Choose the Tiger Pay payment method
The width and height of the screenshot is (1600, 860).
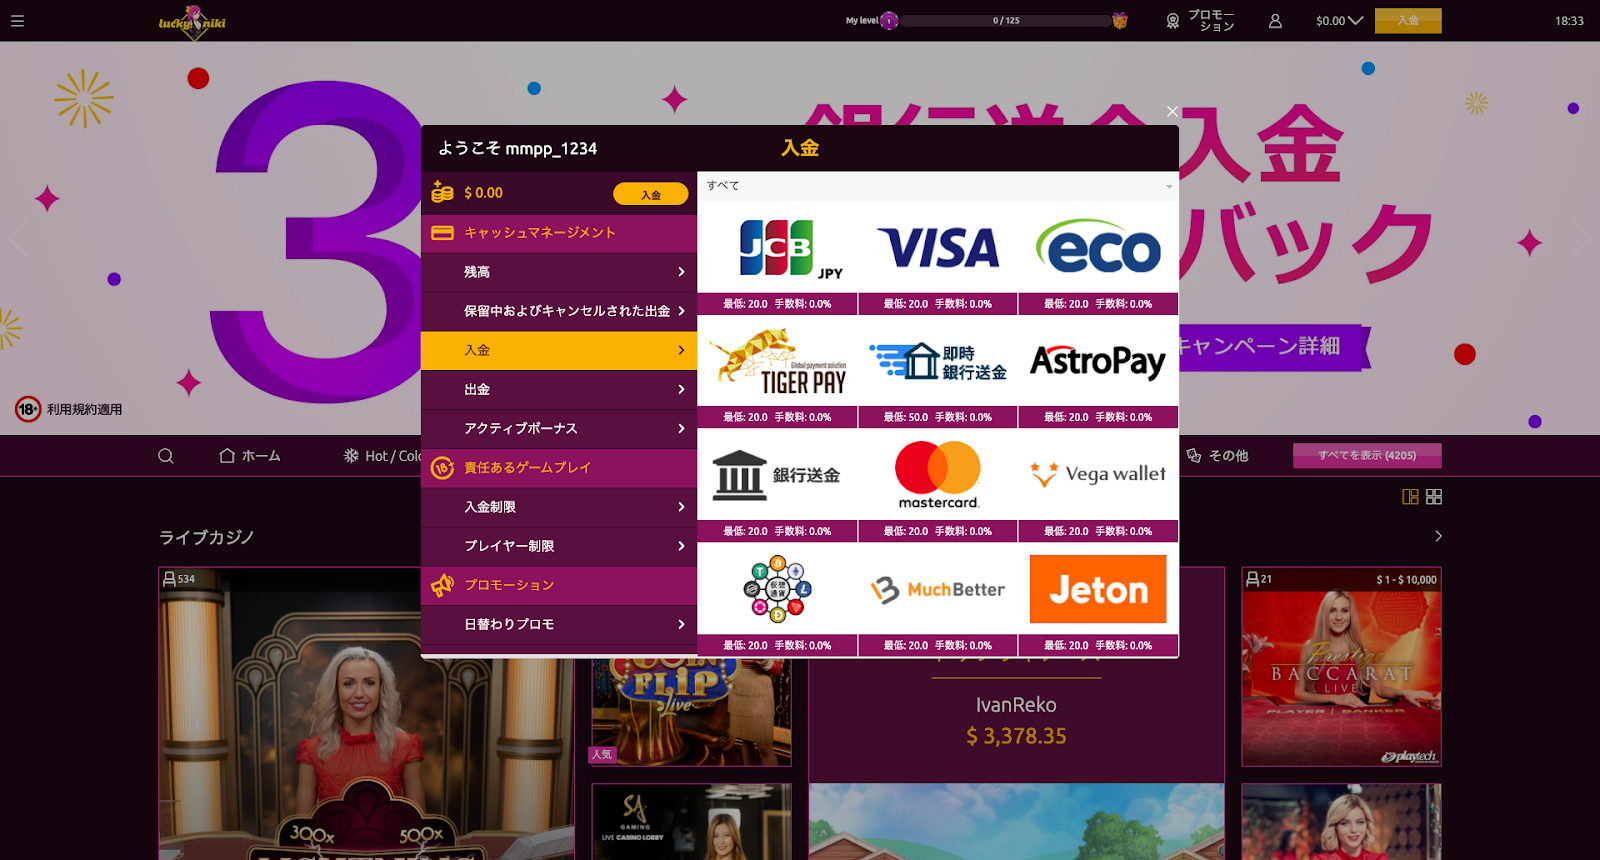click(x=777, y=372)
